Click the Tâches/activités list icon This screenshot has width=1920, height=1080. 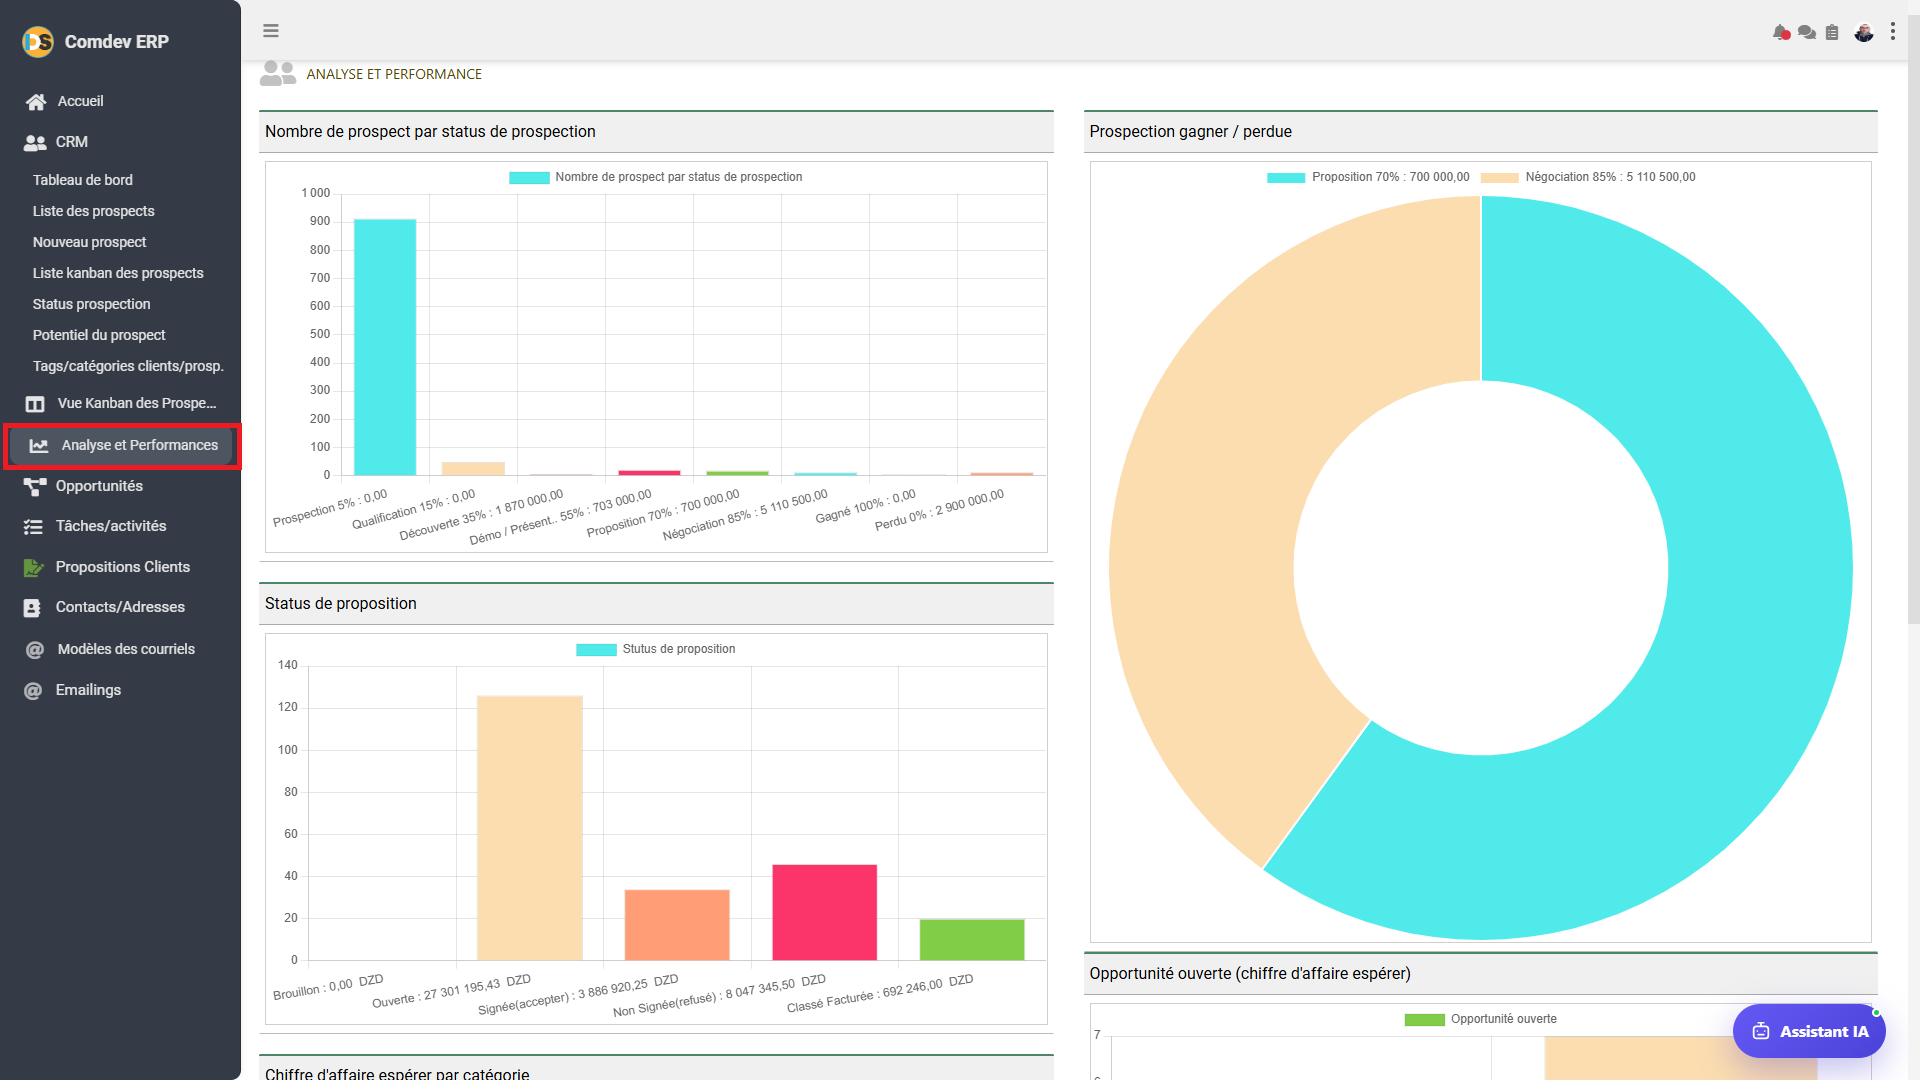tap(34, 527)
